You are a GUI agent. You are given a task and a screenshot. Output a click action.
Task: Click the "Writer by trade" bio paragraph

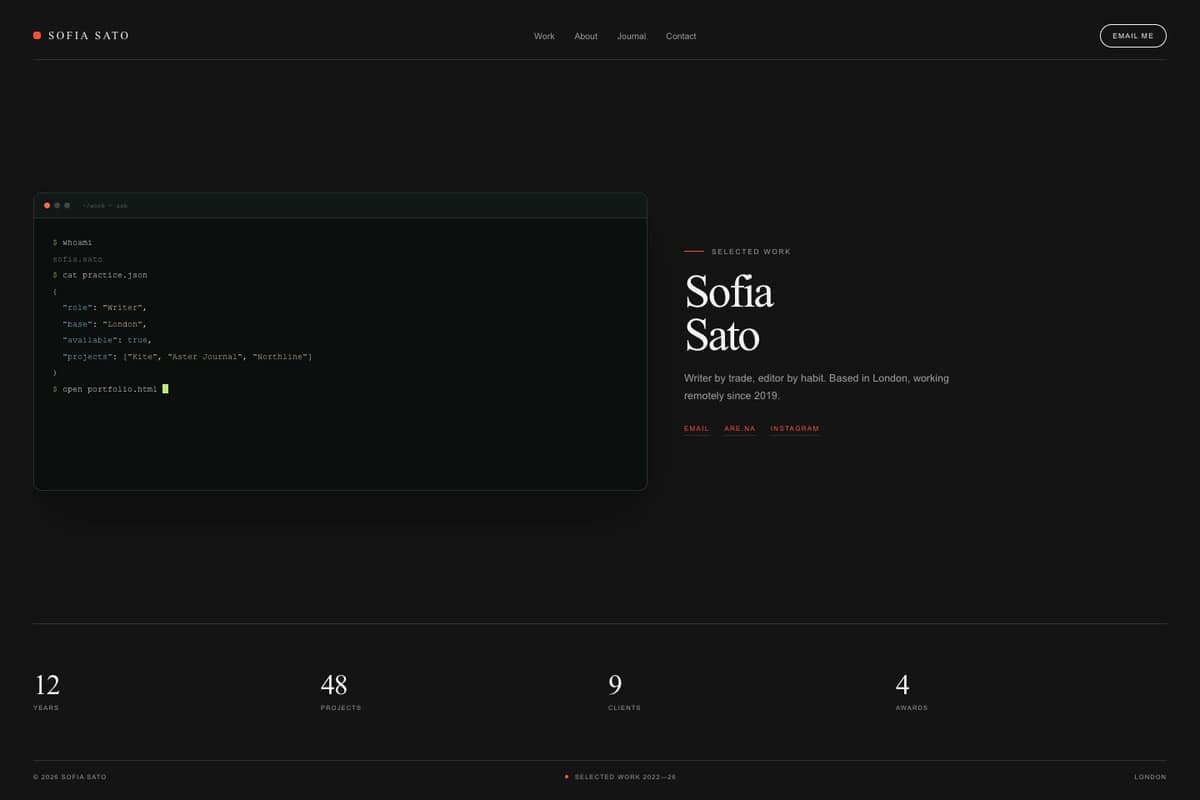(816, 387)
